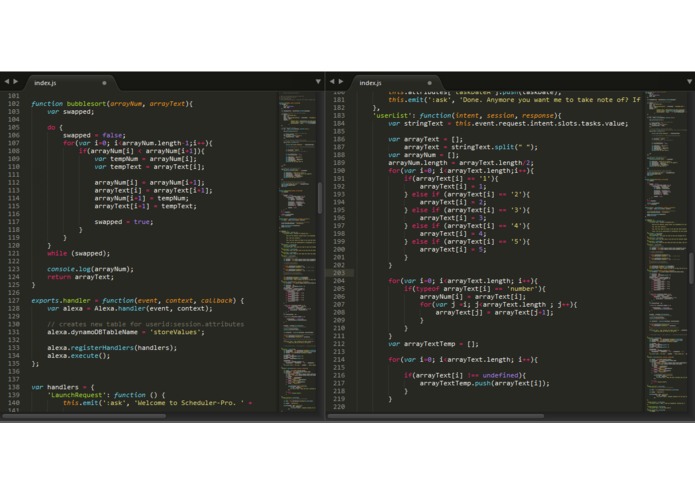Viewport: 695px width, 494px height.
Task: Close right pane index.js via unsaved dot
Action: point(429,83)
